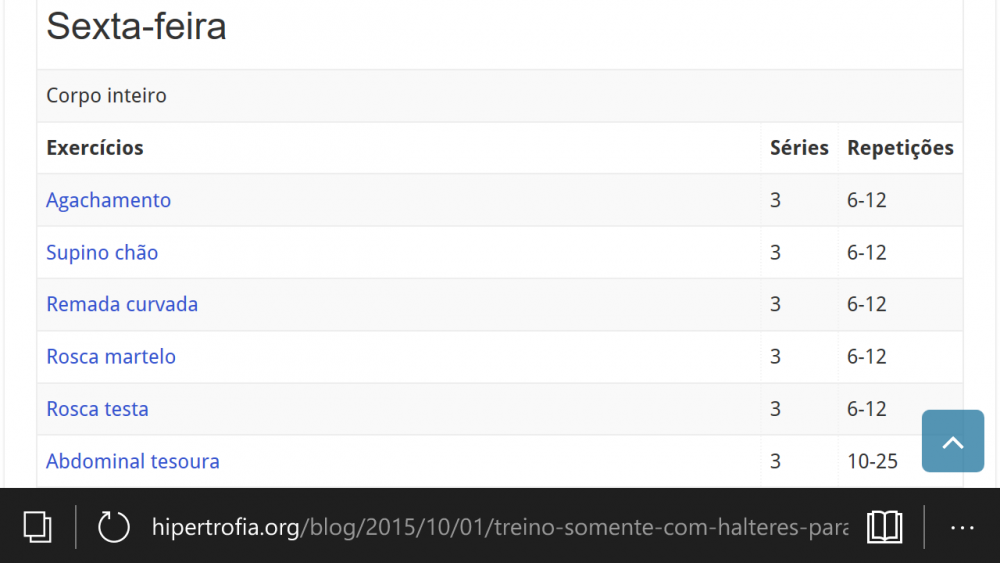This screenshot has height=563, width=1000.
Task: Click the Corpo inteiro row
Action: [499, 96]
